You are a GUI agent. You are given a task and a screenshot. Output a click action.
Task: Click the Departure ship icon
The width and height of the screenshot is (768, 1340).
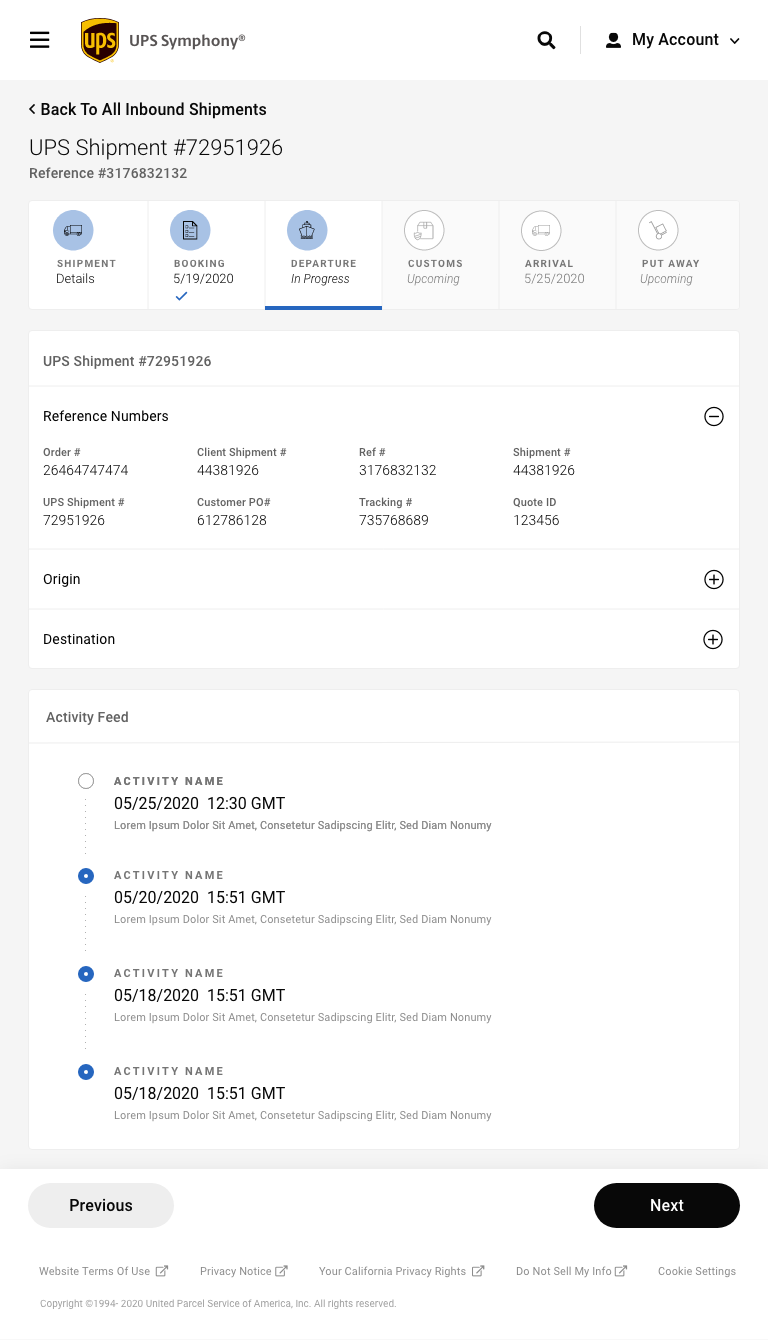[307, 230]
